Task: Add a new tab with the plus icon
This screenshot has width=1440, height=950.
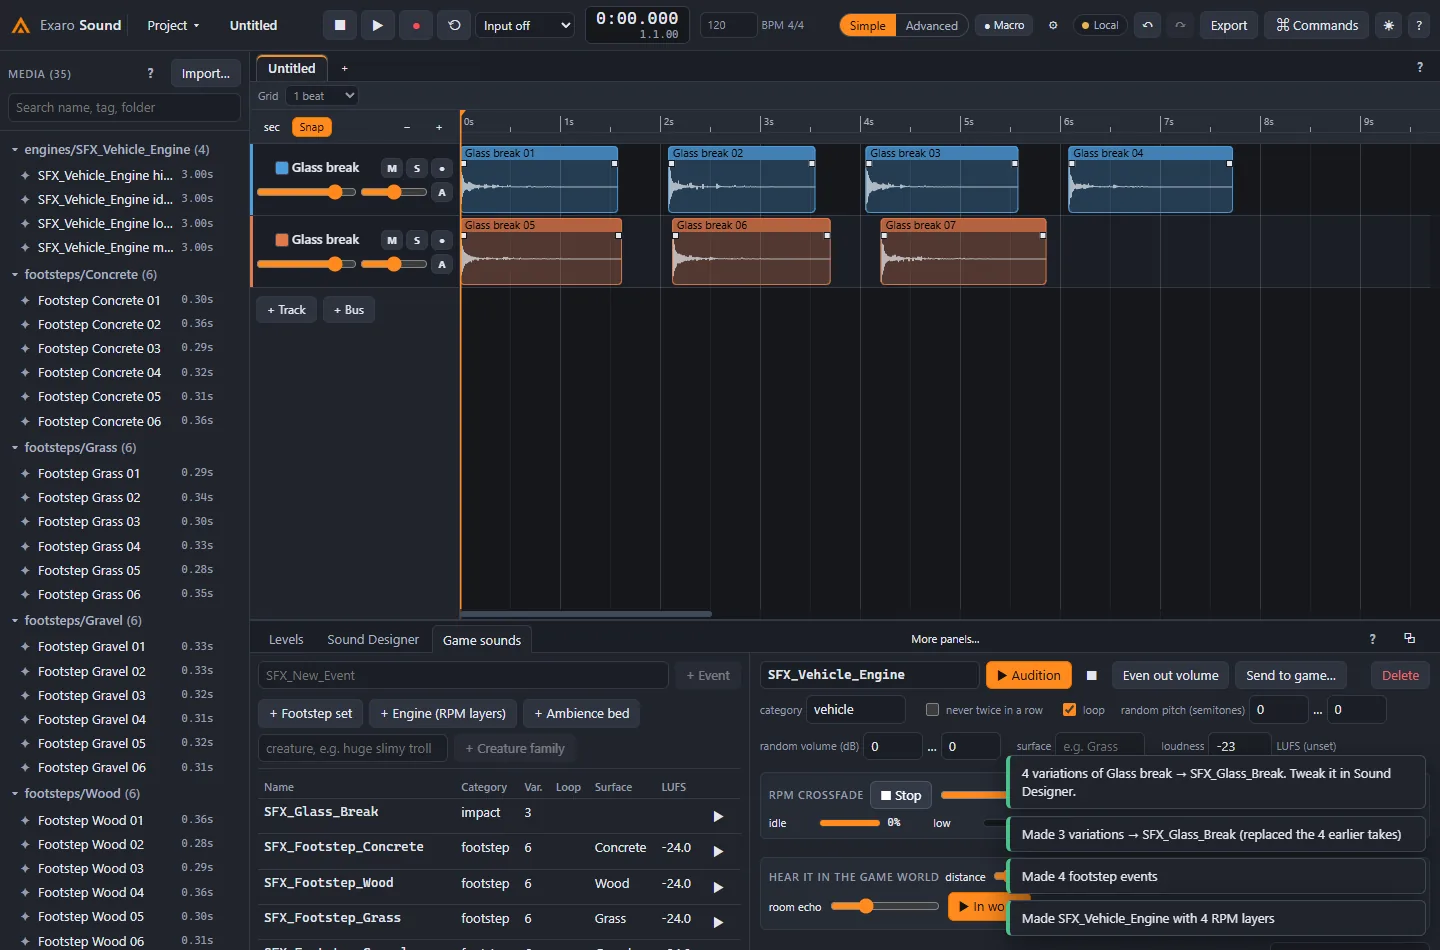Action: [345, 68]
